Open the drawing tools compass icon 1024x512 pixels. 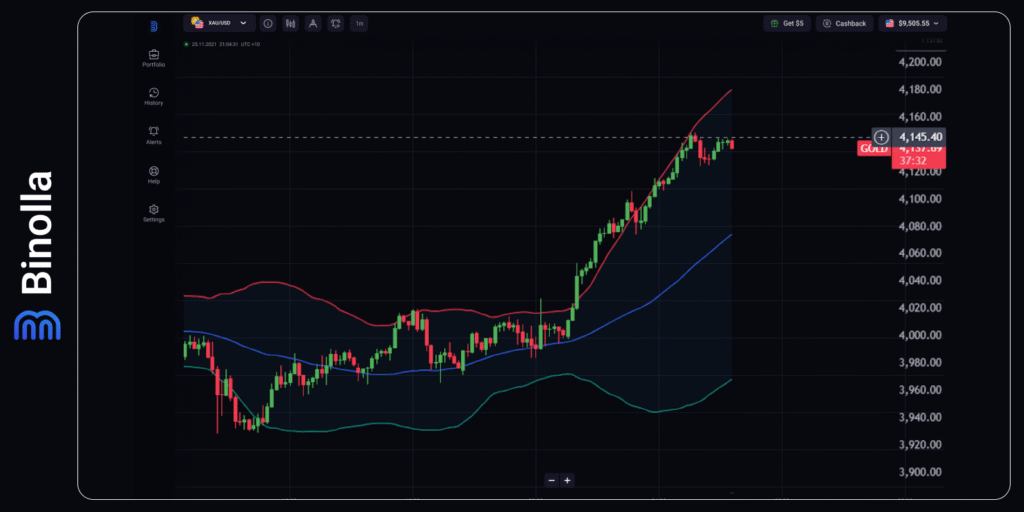313,24
